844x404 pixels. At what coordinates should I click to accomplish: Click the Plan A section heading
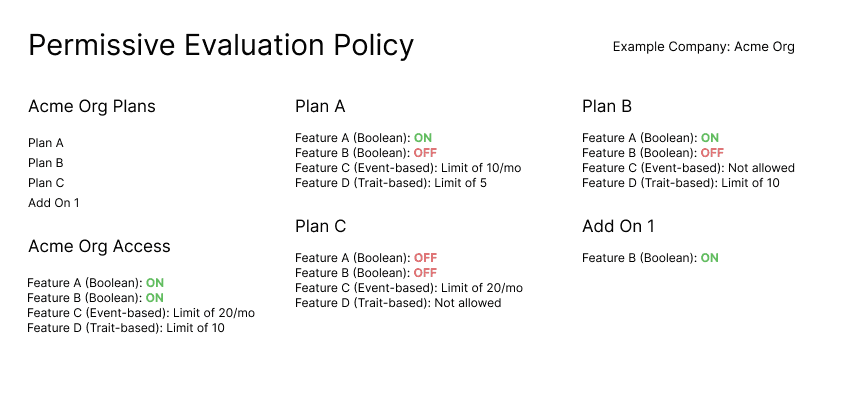coord(320,107)
